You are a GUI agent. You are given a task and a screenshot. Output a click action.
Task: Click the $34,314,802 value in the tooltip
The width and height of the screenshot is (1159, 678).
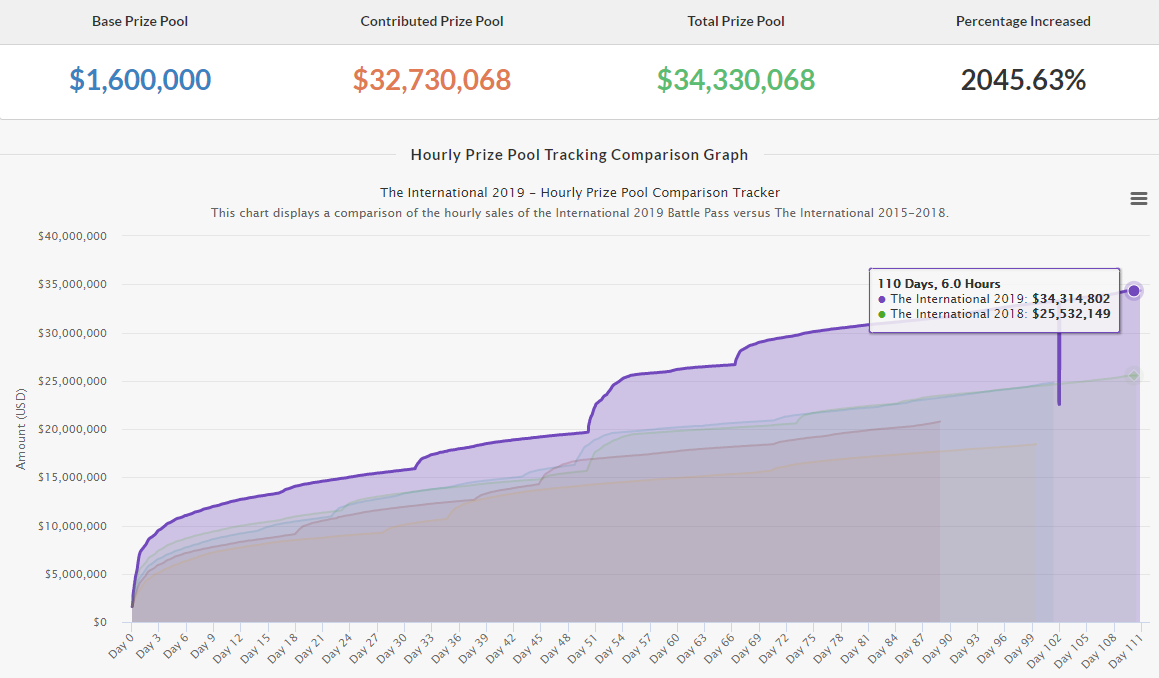coord(1071,299)
